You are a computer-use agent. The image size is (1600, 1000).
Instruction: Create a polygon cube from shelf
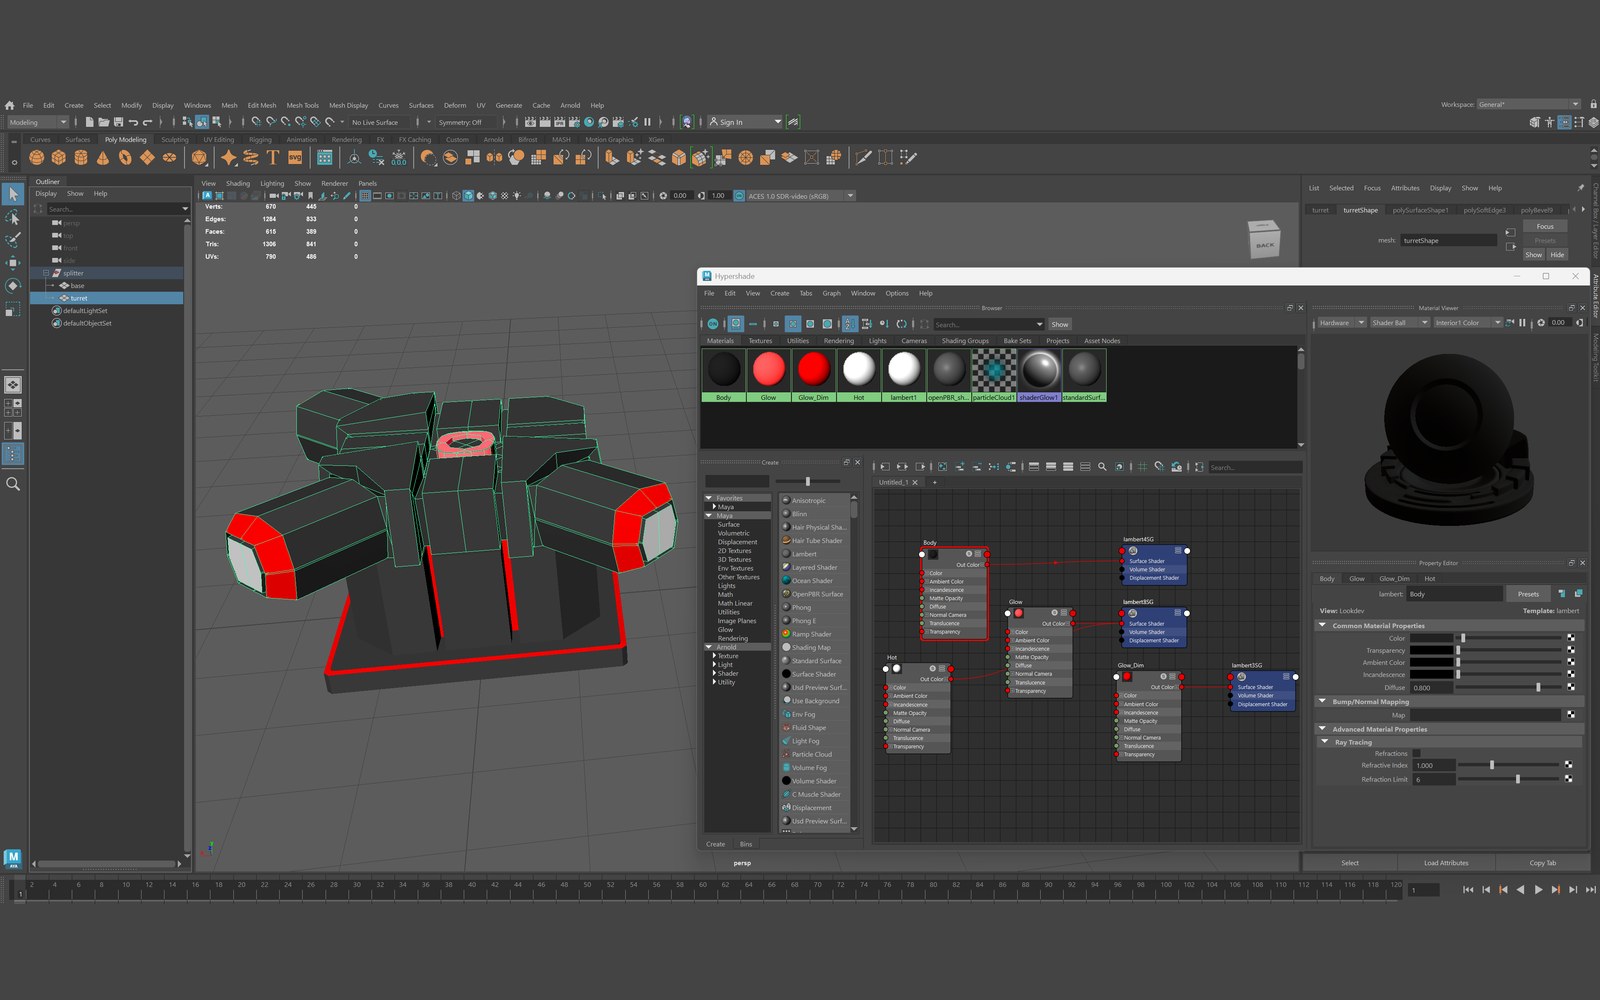(x=59, y=157)
